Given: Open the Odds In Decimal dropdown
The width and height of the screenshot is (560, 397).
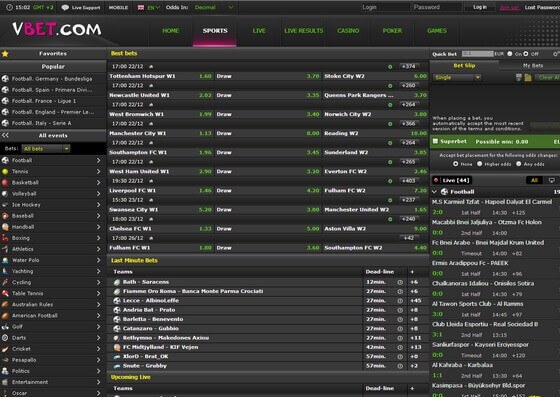Looking at the screenshot, I should [x=214, y=7].
